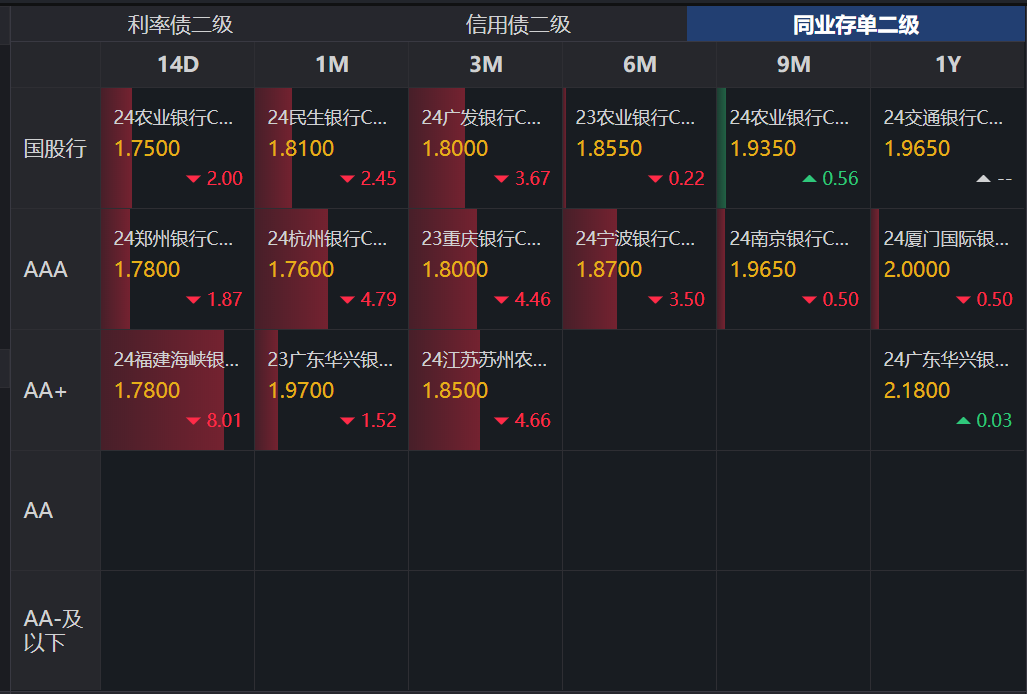
Task: Open 24农业银行 cell at 1.7500
Action: (177, 148)
